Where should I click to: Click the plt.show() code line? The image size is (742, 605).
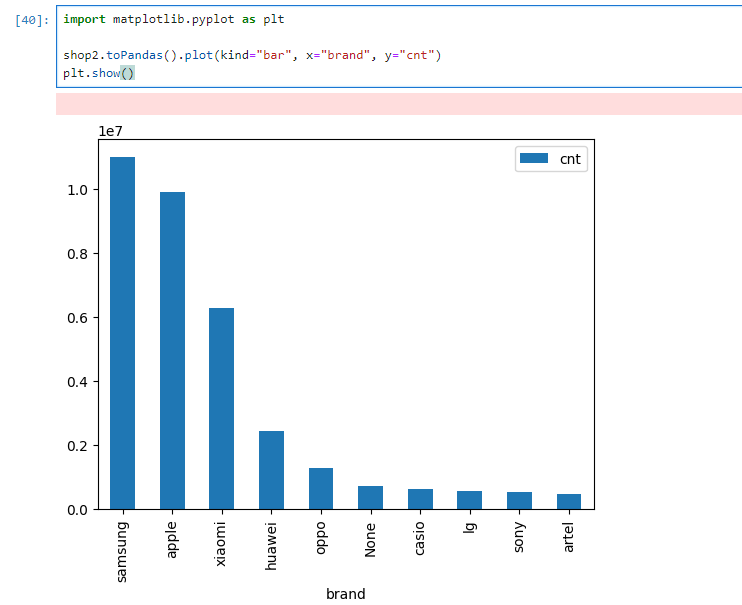click(x=99, y=73)
